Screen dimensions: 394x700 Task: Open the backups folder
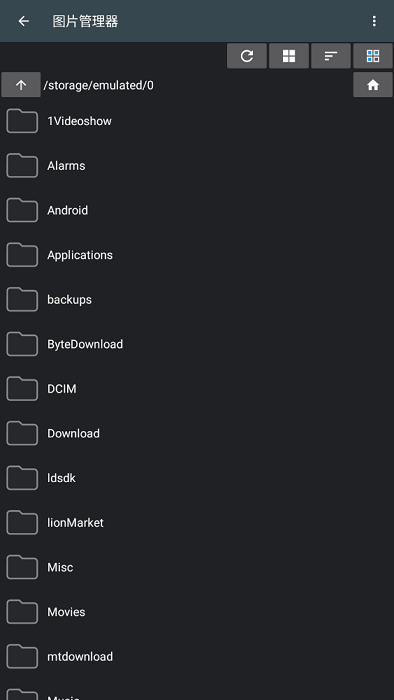pyautogui.click(x=197, y=300)
